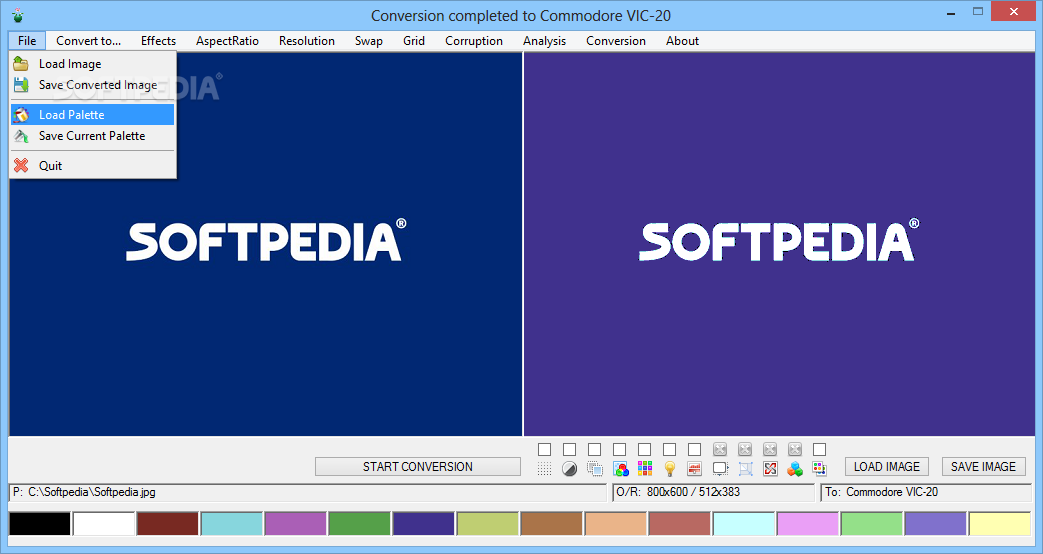The height and width of the screenshot is (554, 1043).
Task: Click the 800x600 / 512x383 resolution field
Action: click(x=713, y=493)
